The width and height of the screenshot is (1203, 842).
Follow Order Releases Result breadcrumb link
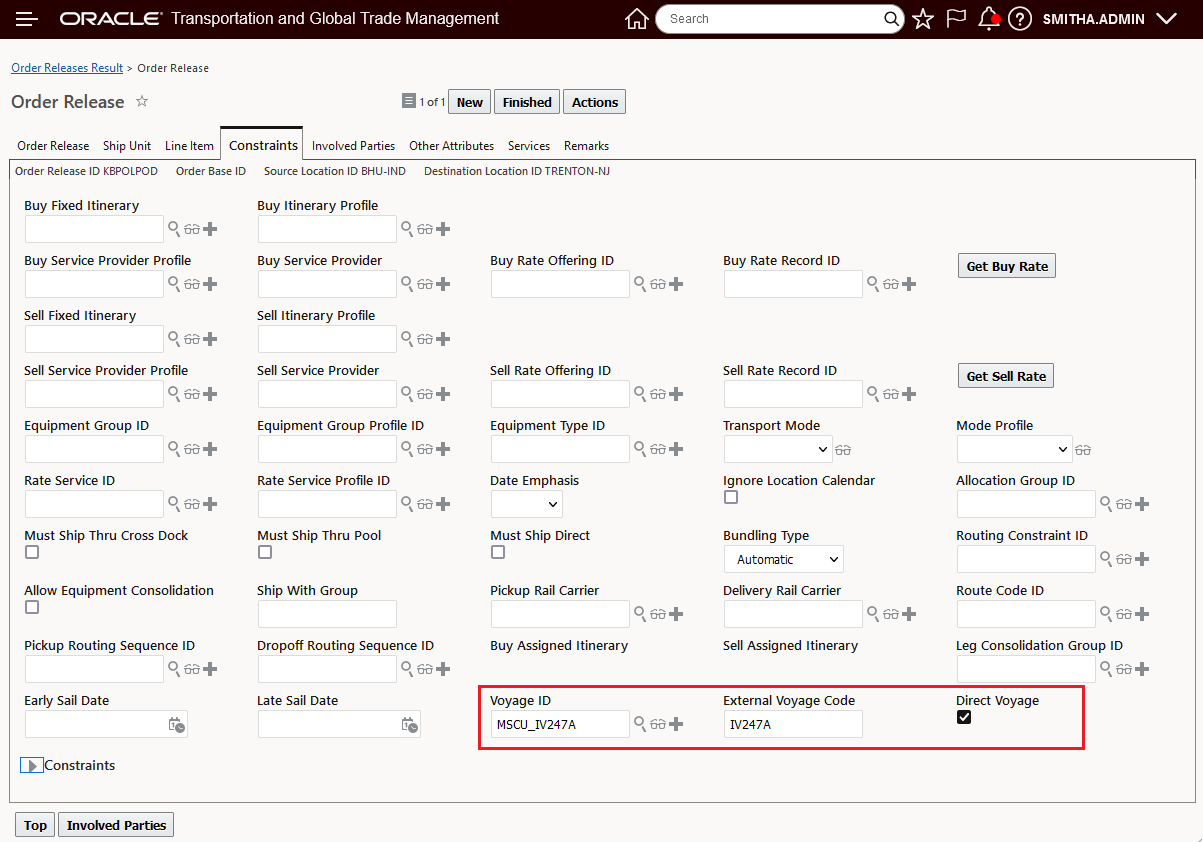67,68
